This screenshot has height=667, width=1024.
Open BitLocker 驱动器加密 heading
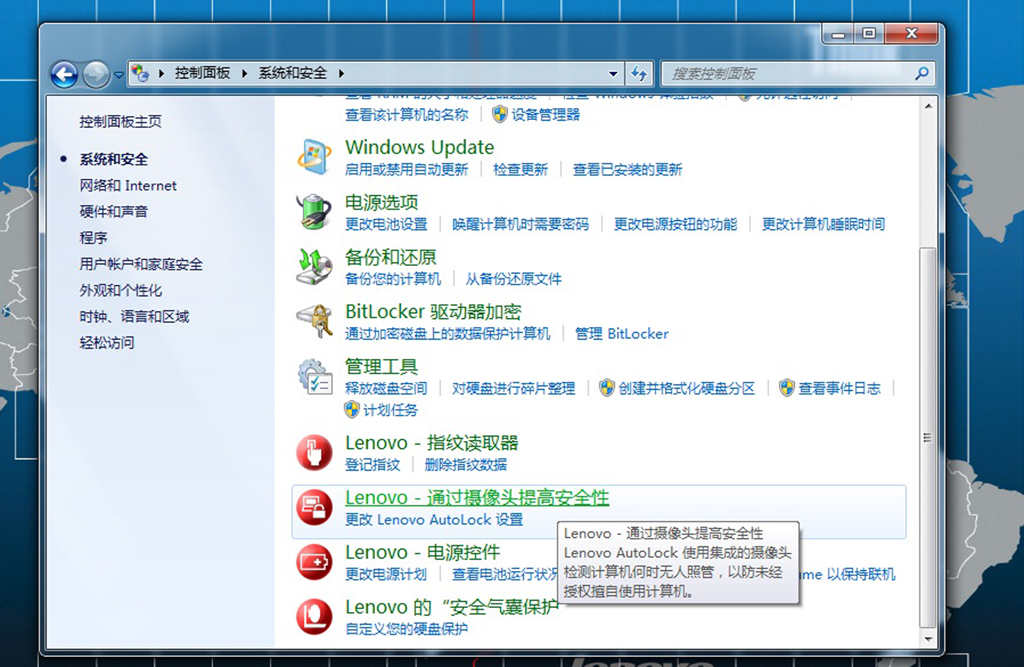433,312
